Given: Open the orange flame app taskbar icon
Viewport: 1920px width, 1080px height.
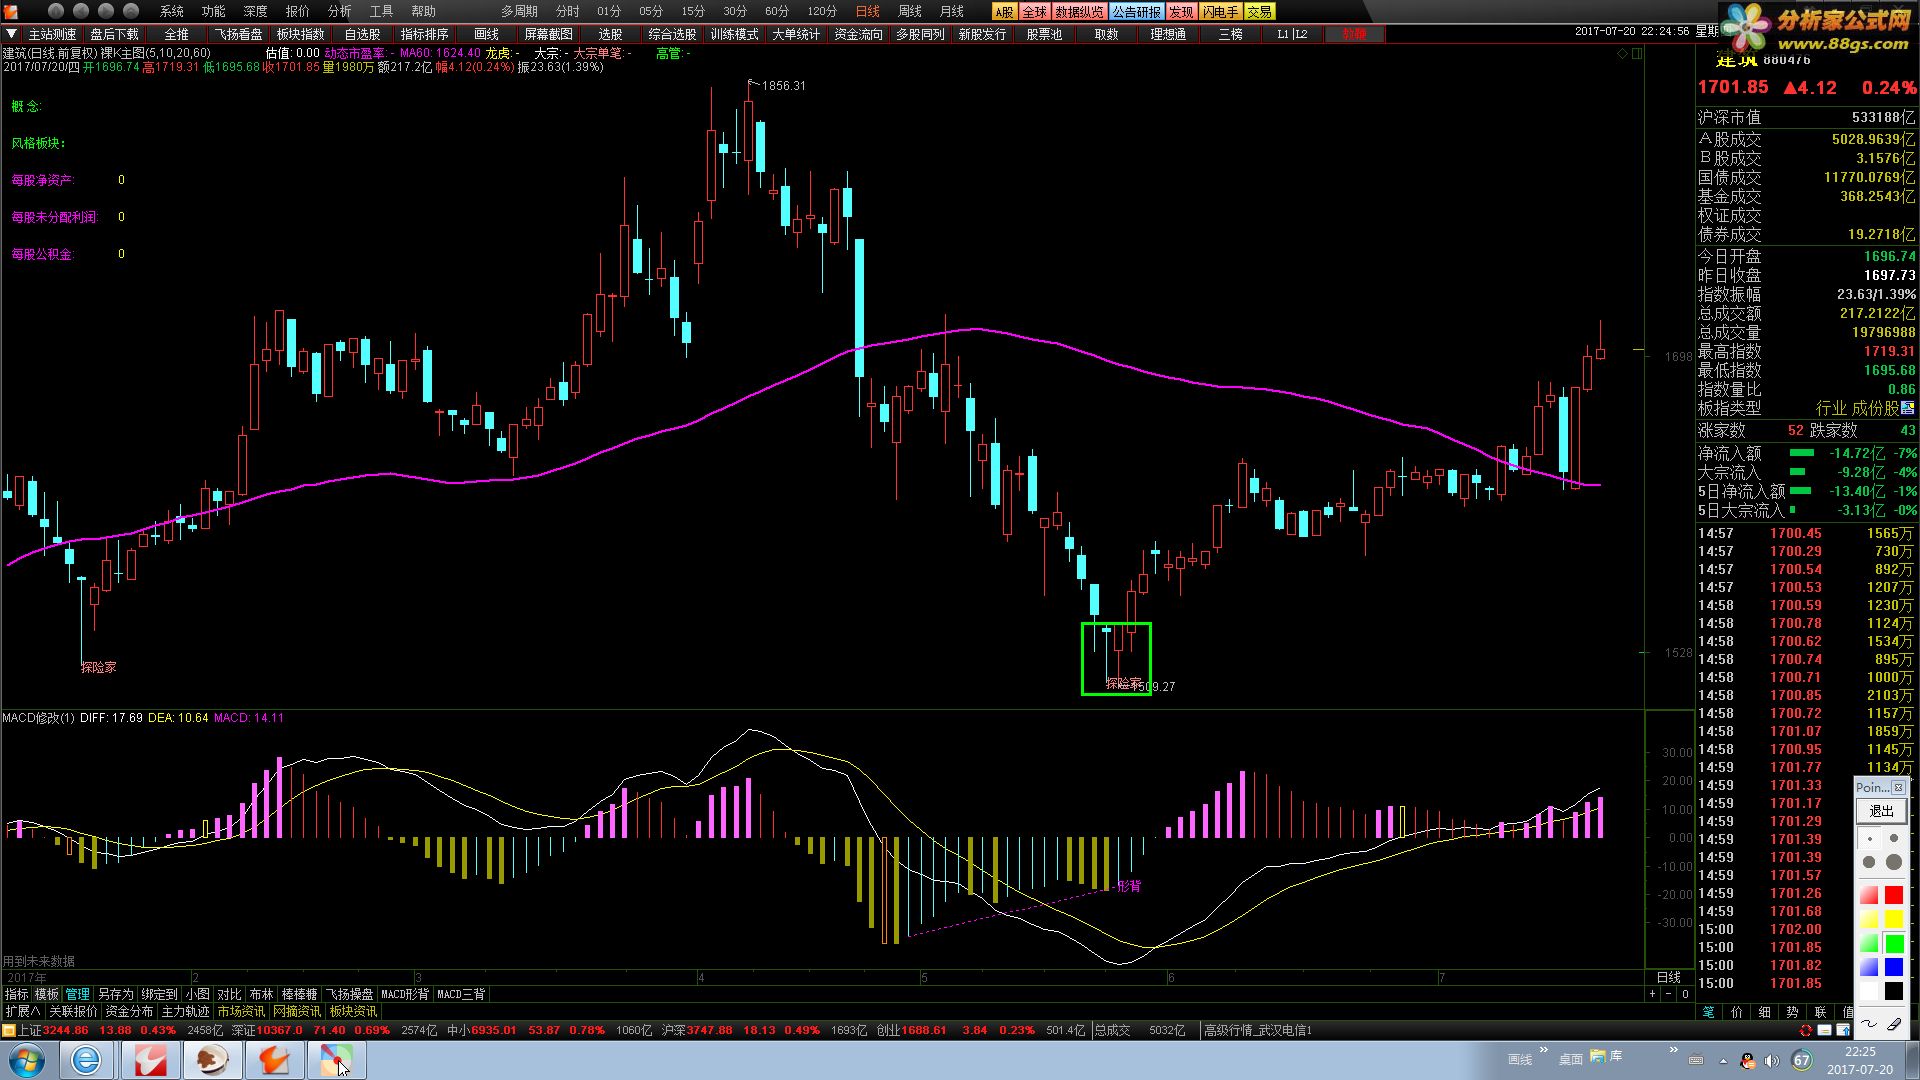Looking at the screenshot, I should pos(274,1060).
